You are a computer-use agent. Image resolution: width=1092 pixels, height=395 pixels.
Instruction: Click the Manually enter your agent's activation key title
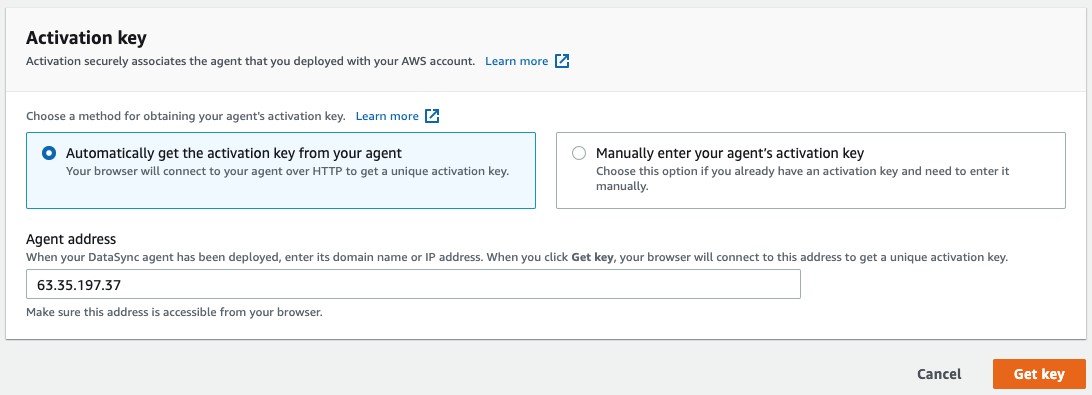(730, 153)
